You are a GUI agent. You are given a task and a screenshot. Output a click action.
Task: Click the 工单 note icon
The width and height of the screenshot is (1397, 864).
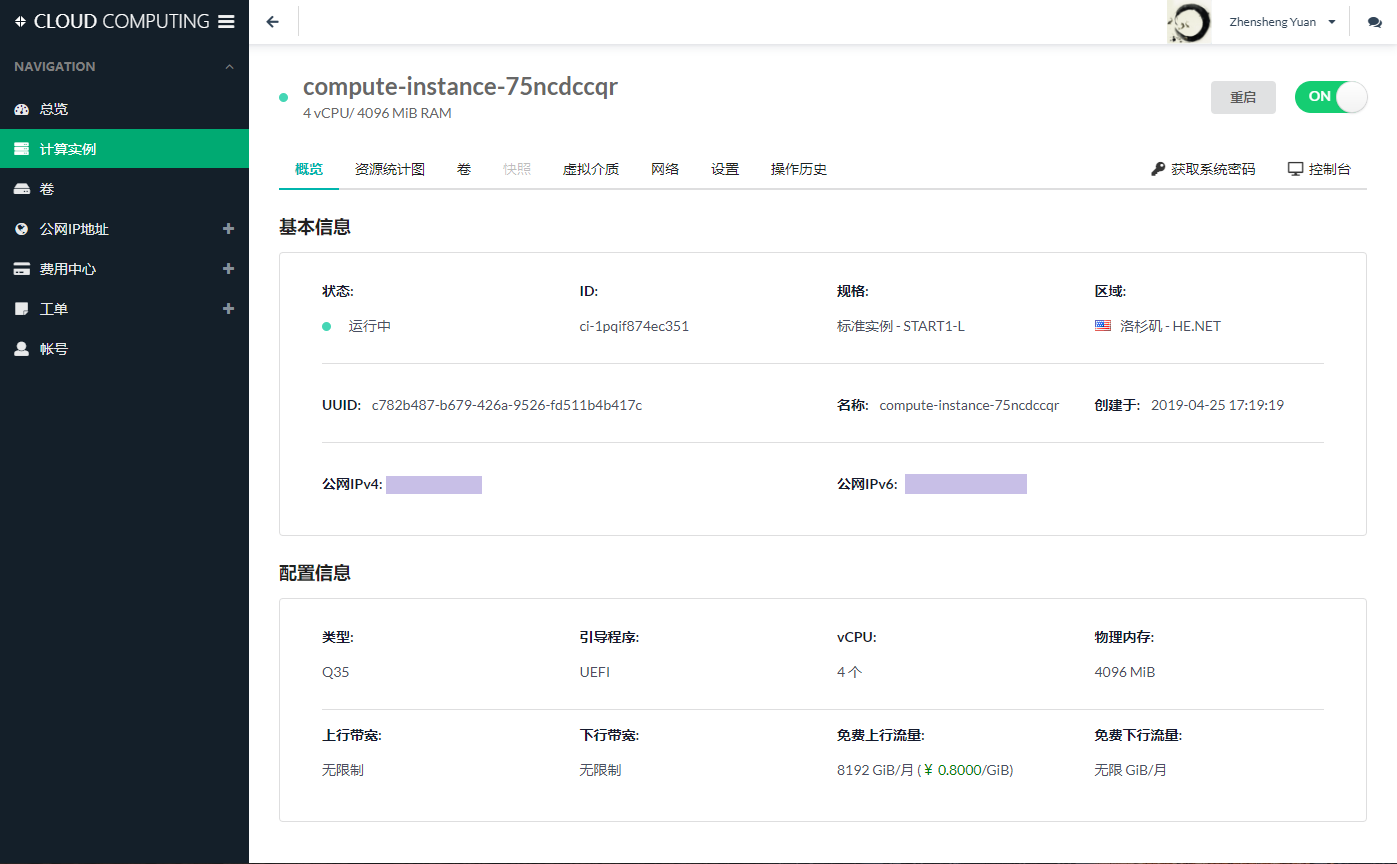point(22,309)
